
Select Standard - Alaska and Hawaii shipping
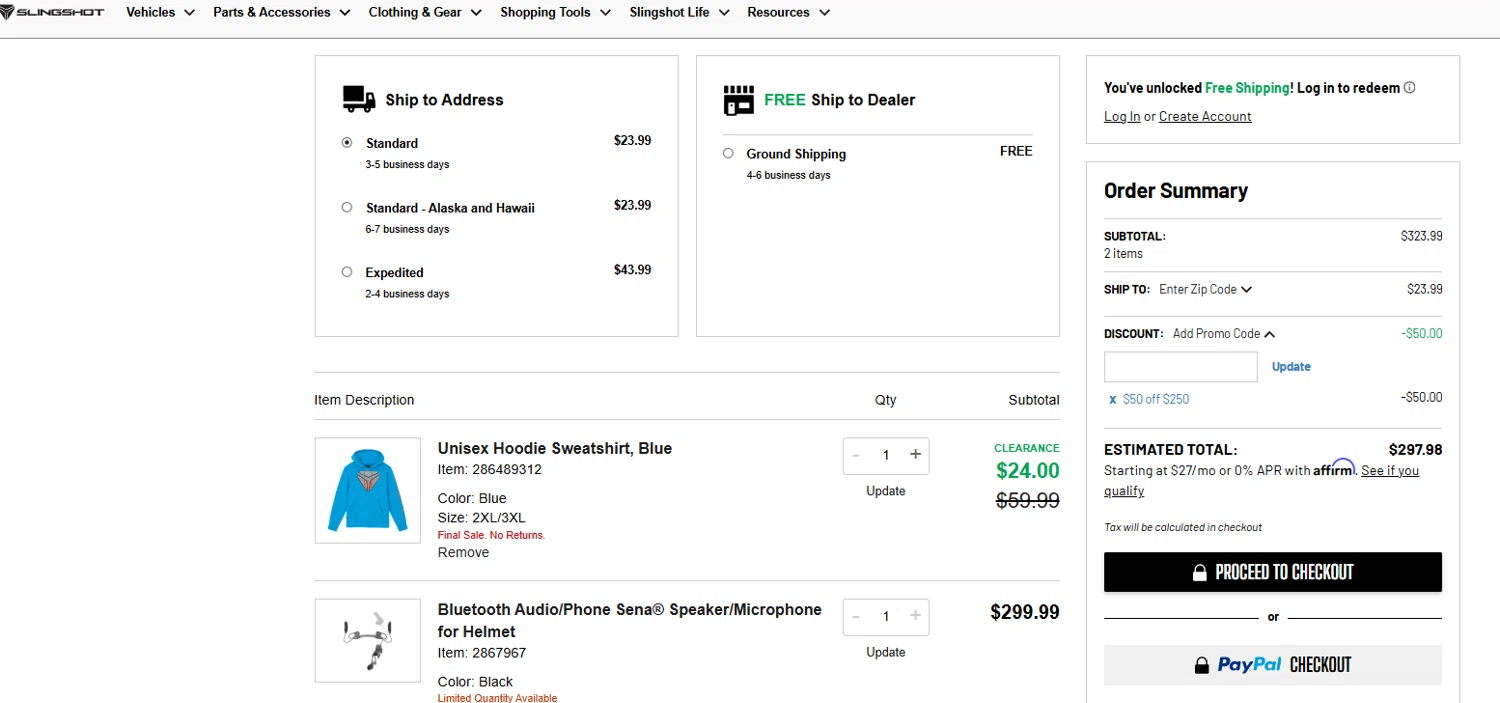347,208
